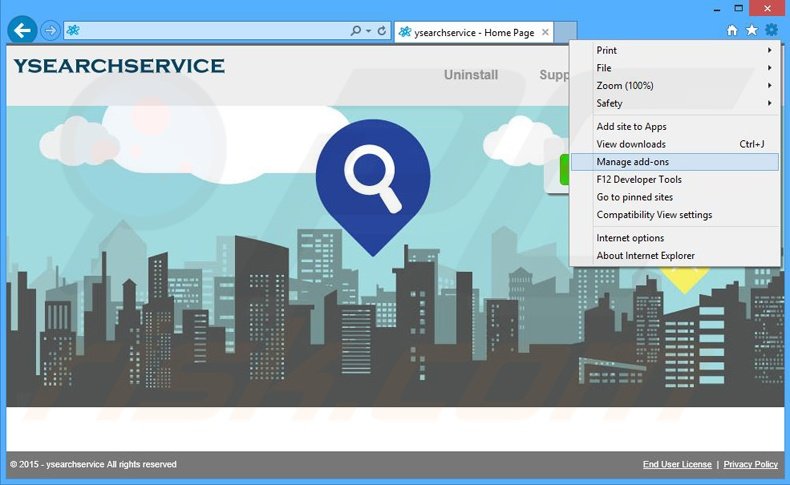This screenshot has height=485, width=790.
Task: Click the Uninstall link on page
Action: 471,75
